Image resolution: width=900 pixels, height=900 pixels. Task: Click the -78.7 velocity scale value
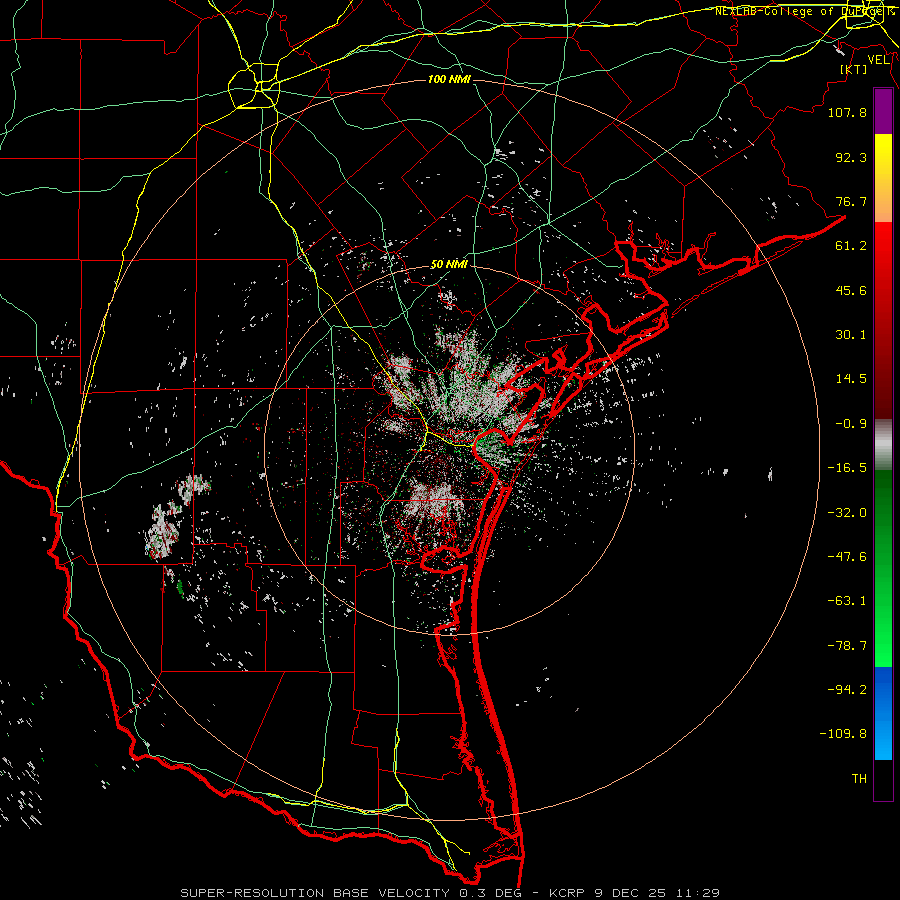click(847, 646)
